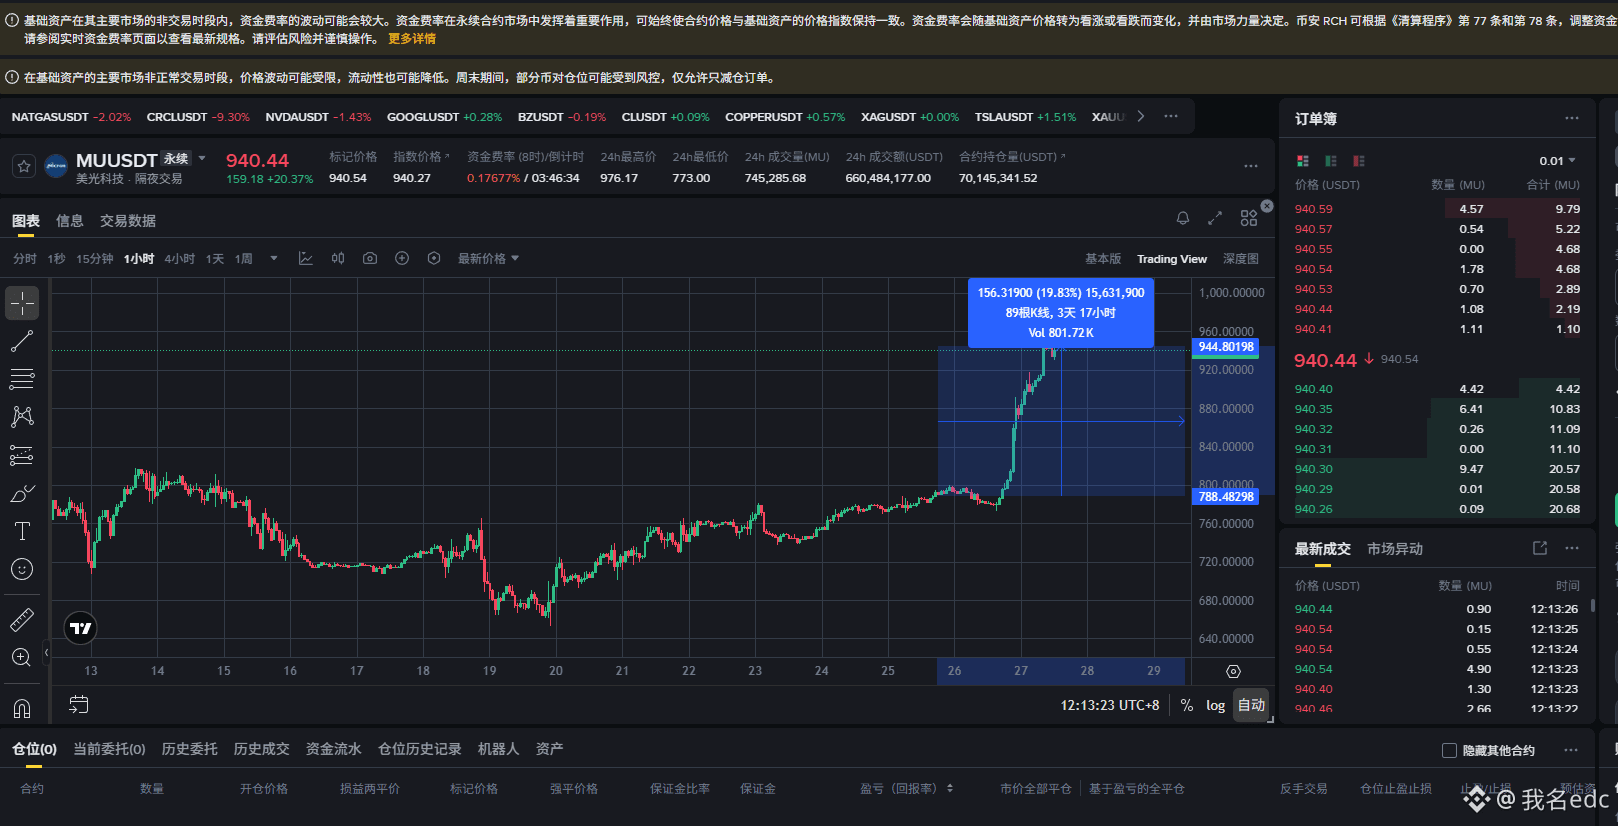1618x826 pixels.
Task: Open order book more options menu
Action: point(1572,118)
